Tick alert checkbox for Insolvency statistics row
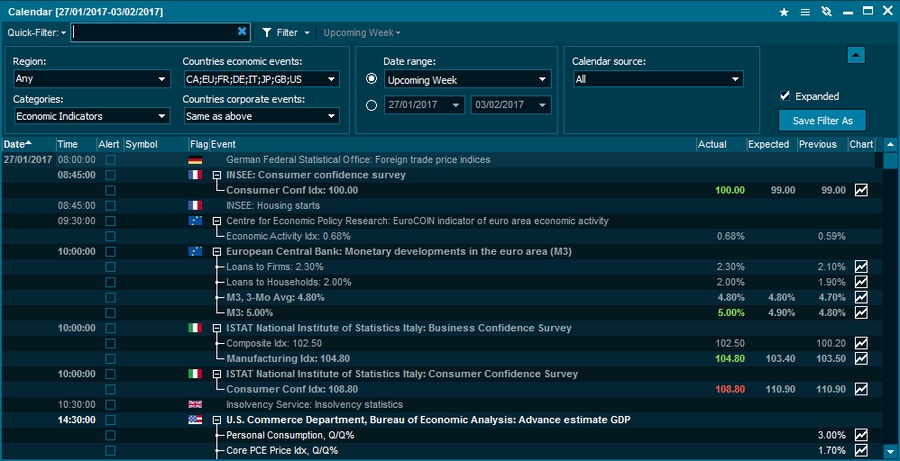 pyautogui.click(x=111, y=404)
